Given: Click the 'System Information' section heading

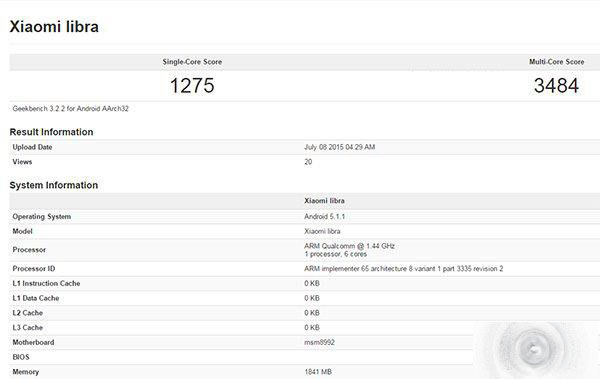Looking at the screenshot, I should [x=54, y=185].
